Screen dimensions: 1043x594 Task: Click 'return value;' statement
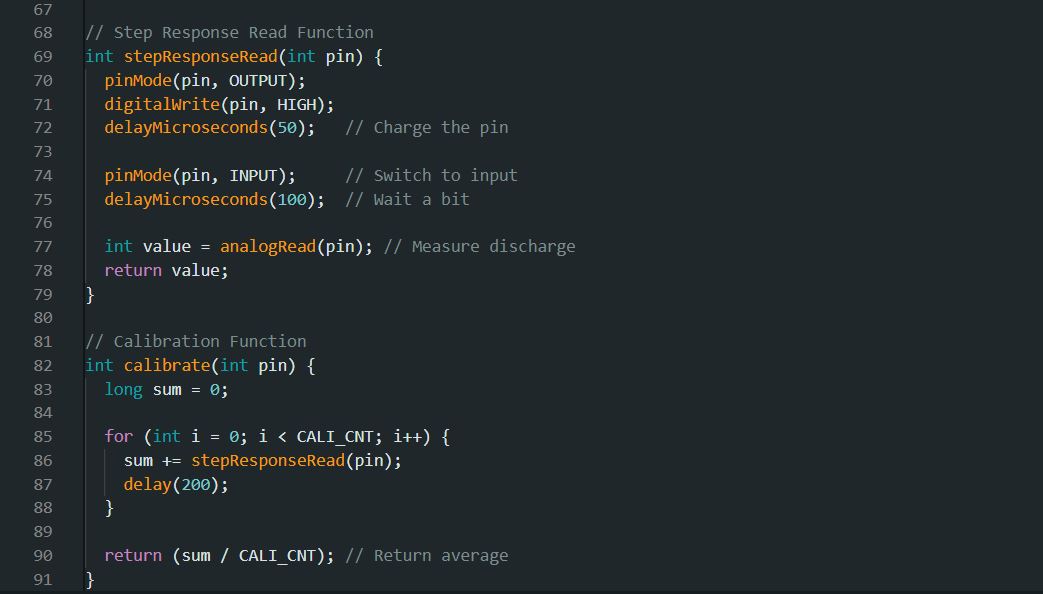[166, 271]
